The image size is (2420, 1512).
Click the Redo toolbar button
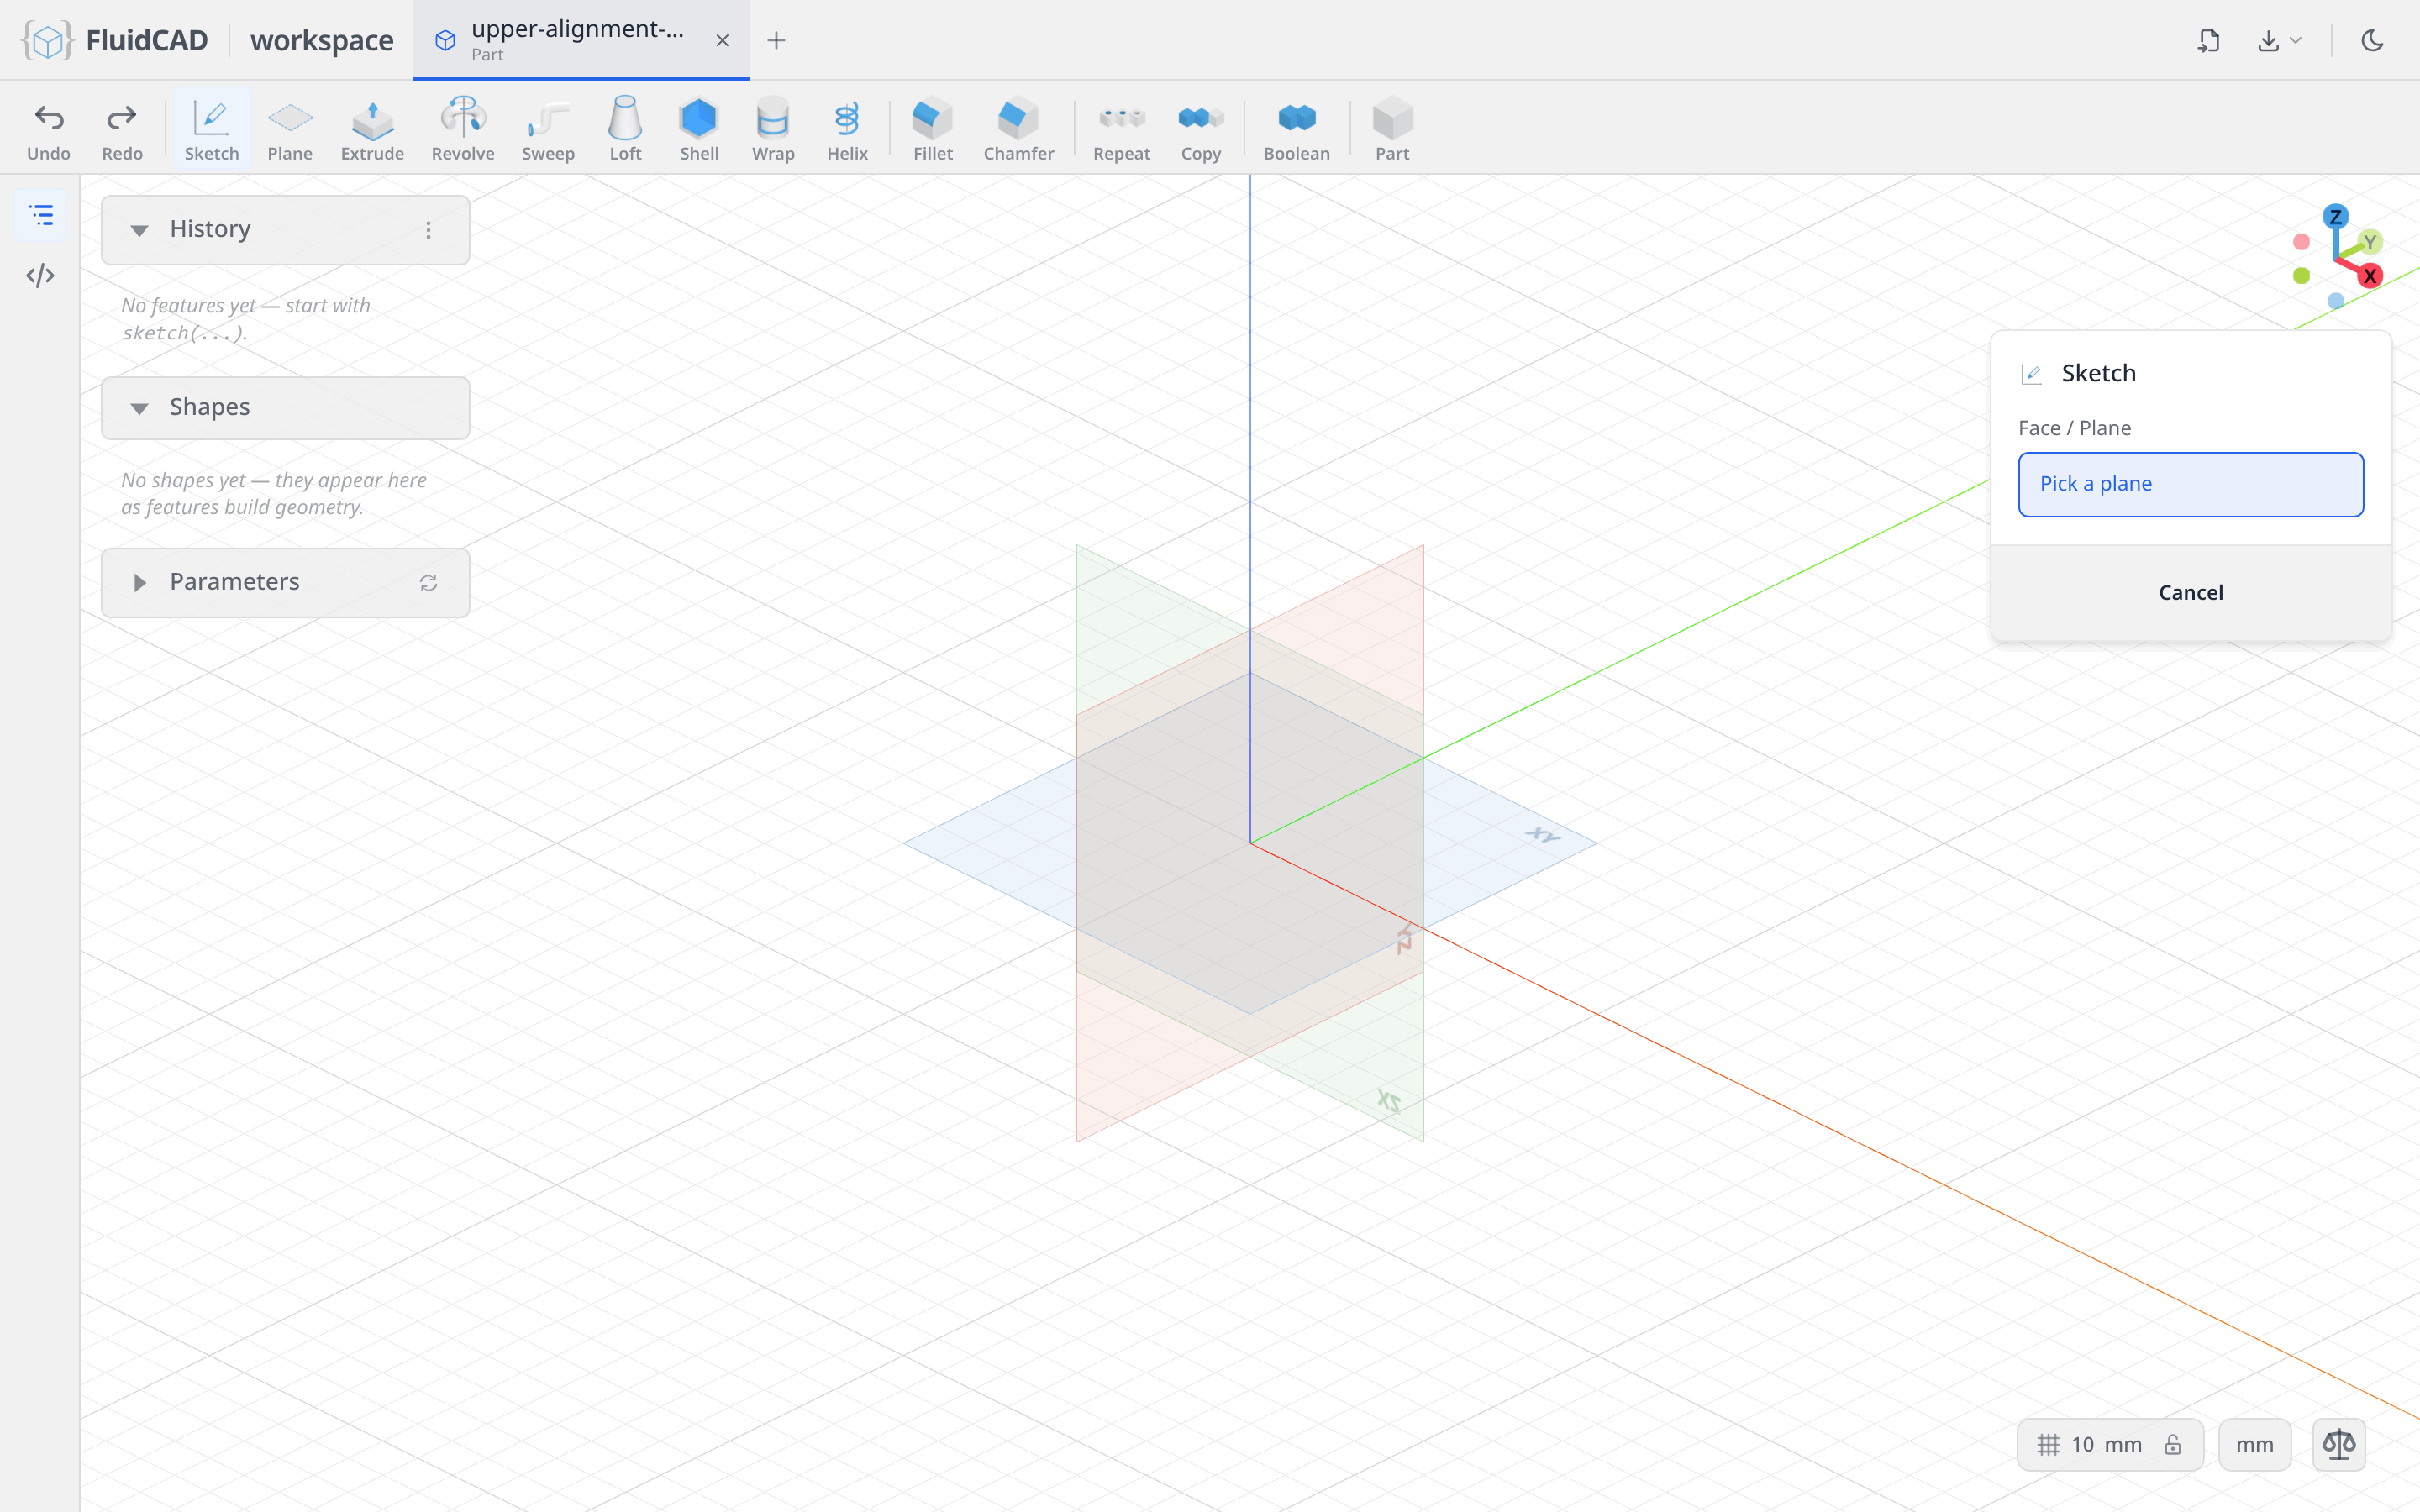click(122, 130)
